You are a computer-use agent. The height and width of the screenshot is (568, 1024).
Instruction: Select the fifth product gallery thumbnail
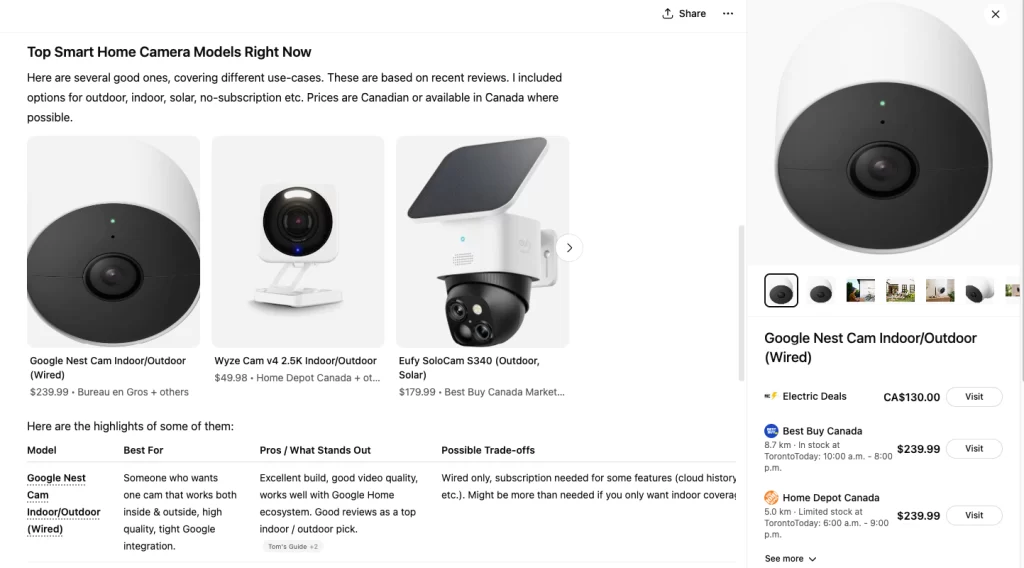click(x=940, y=291)
